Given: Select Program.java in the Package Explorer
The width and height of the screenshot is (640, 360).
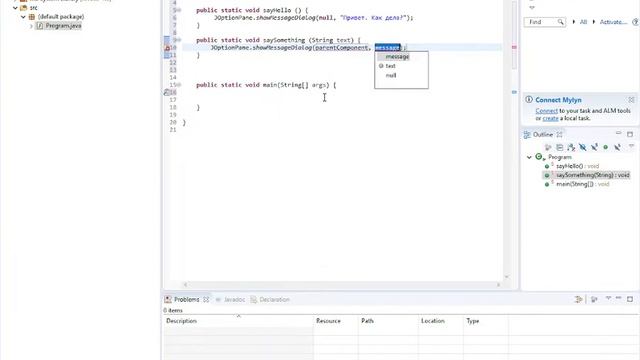Looking at the screenshot, I should 63,26.
